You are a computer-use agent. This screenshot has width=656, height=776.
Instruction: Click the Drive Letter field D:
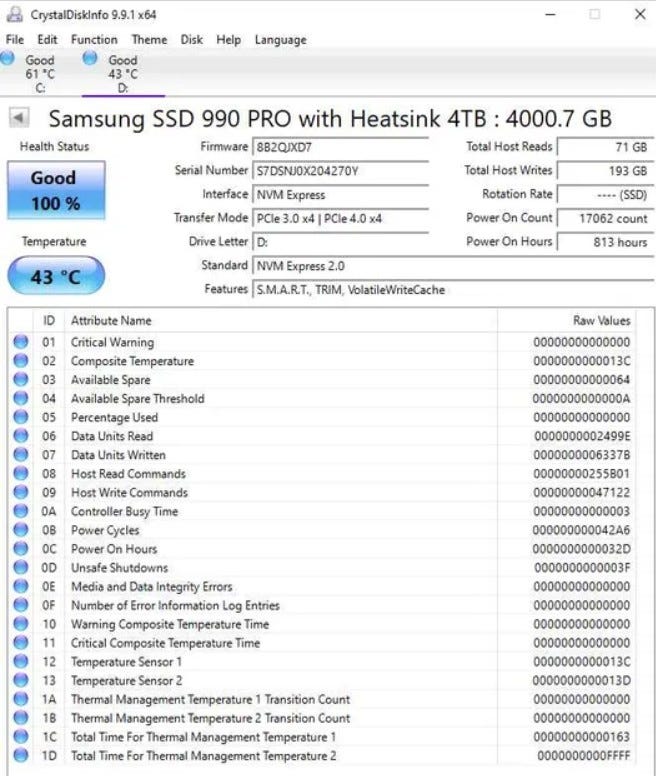[x=340, y=242]
